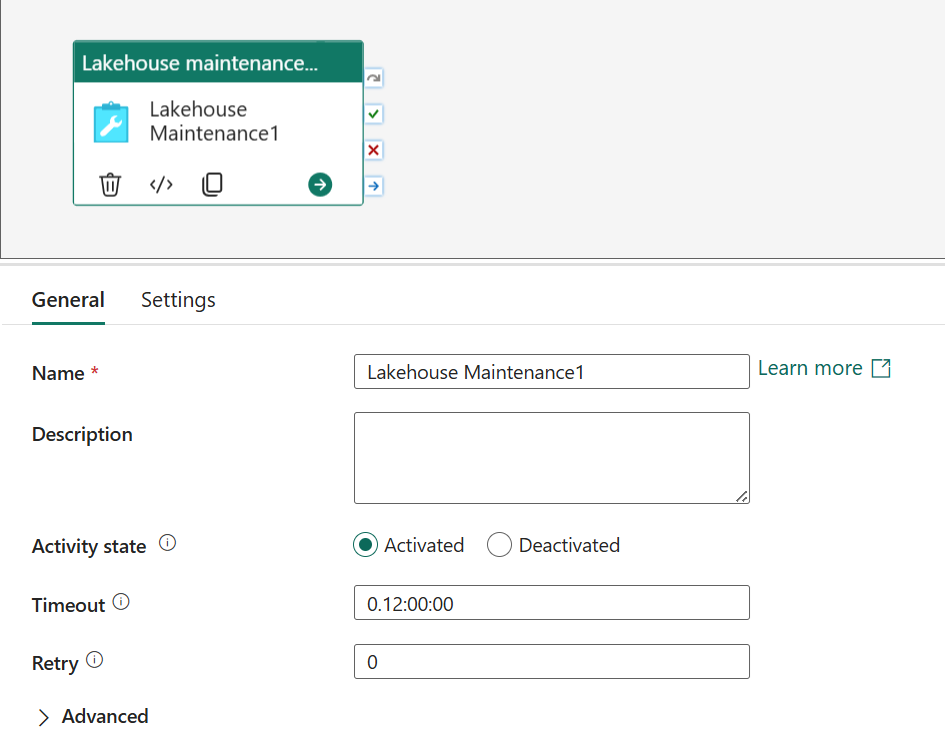Select the On skip connector icon
This screenshot has height=745, width=945.
pyautogui.click(x=374, y=78)
